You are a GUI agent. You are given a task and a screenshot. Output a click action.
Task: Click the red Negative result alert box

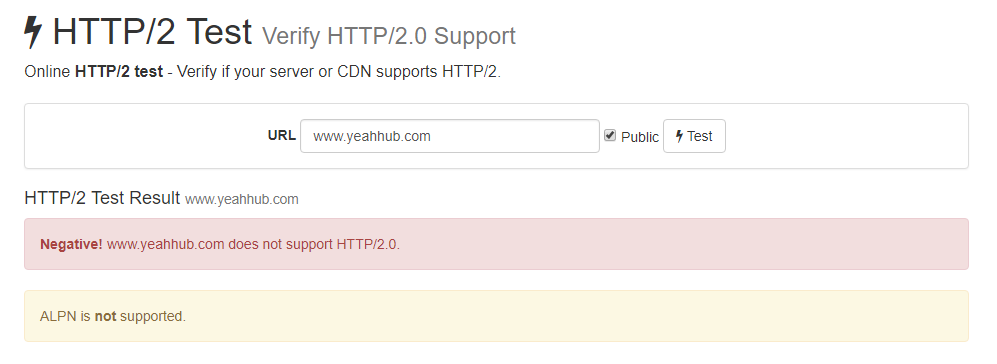tap(496, 244)
